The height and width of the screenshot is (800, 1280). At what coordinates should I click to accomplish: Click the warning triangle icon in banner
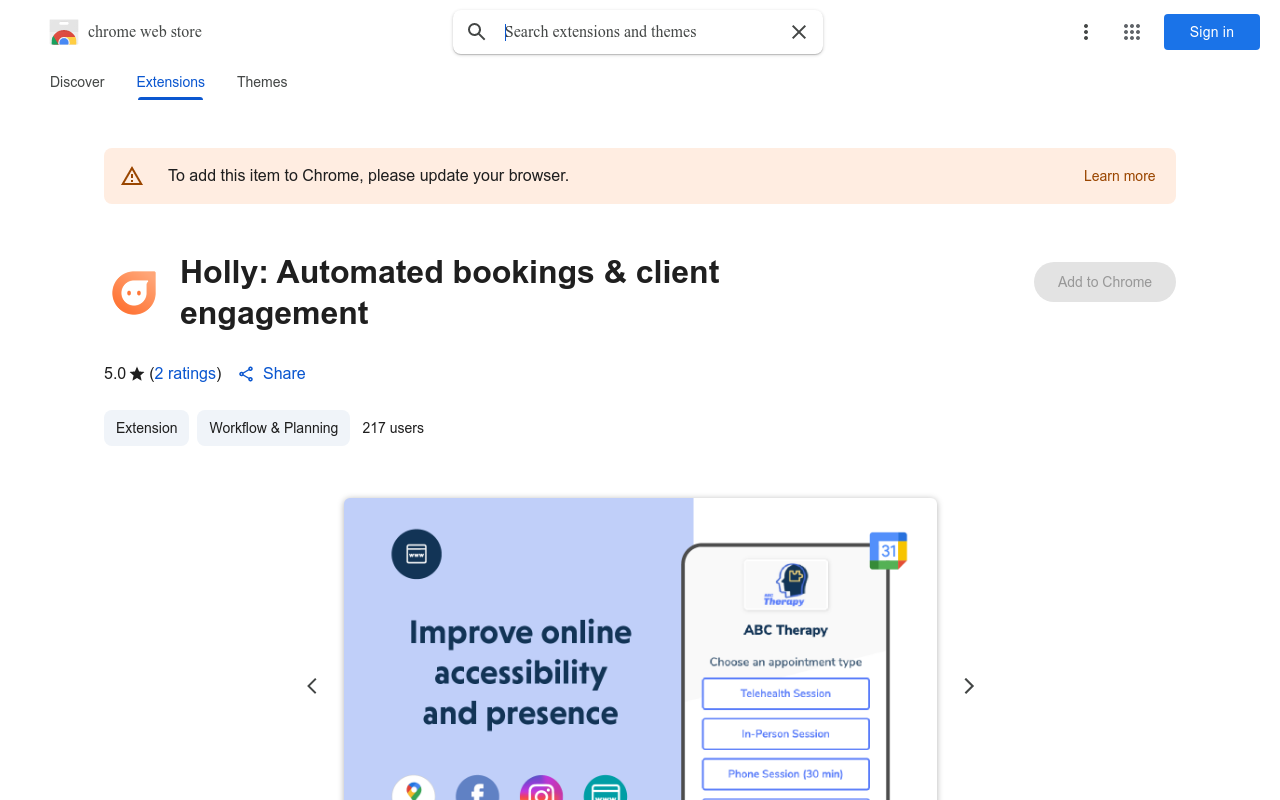pos(132,176)
